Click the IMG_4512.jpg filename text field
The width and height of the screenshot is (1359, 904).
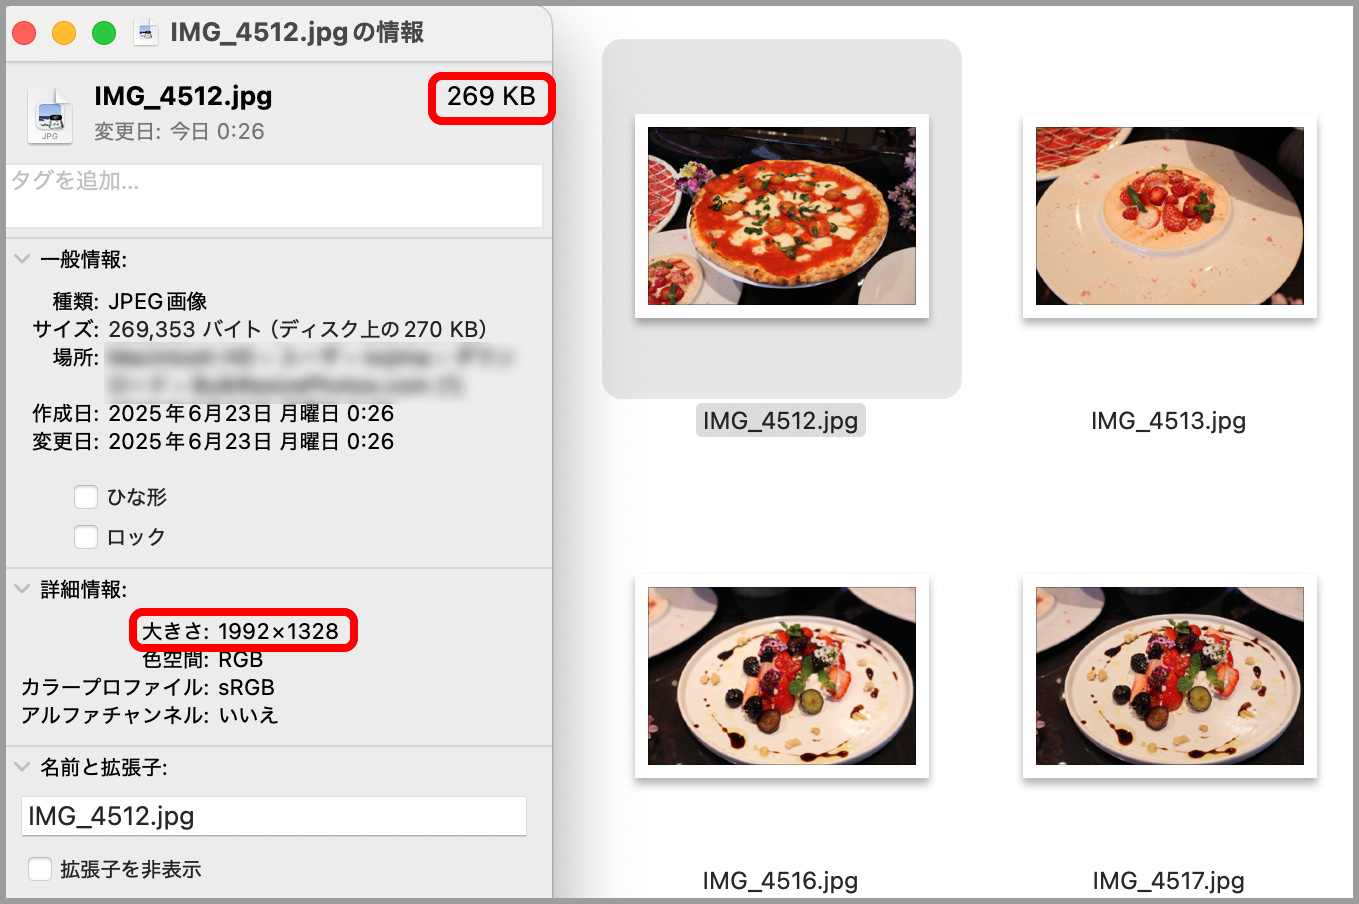point(274,816)
